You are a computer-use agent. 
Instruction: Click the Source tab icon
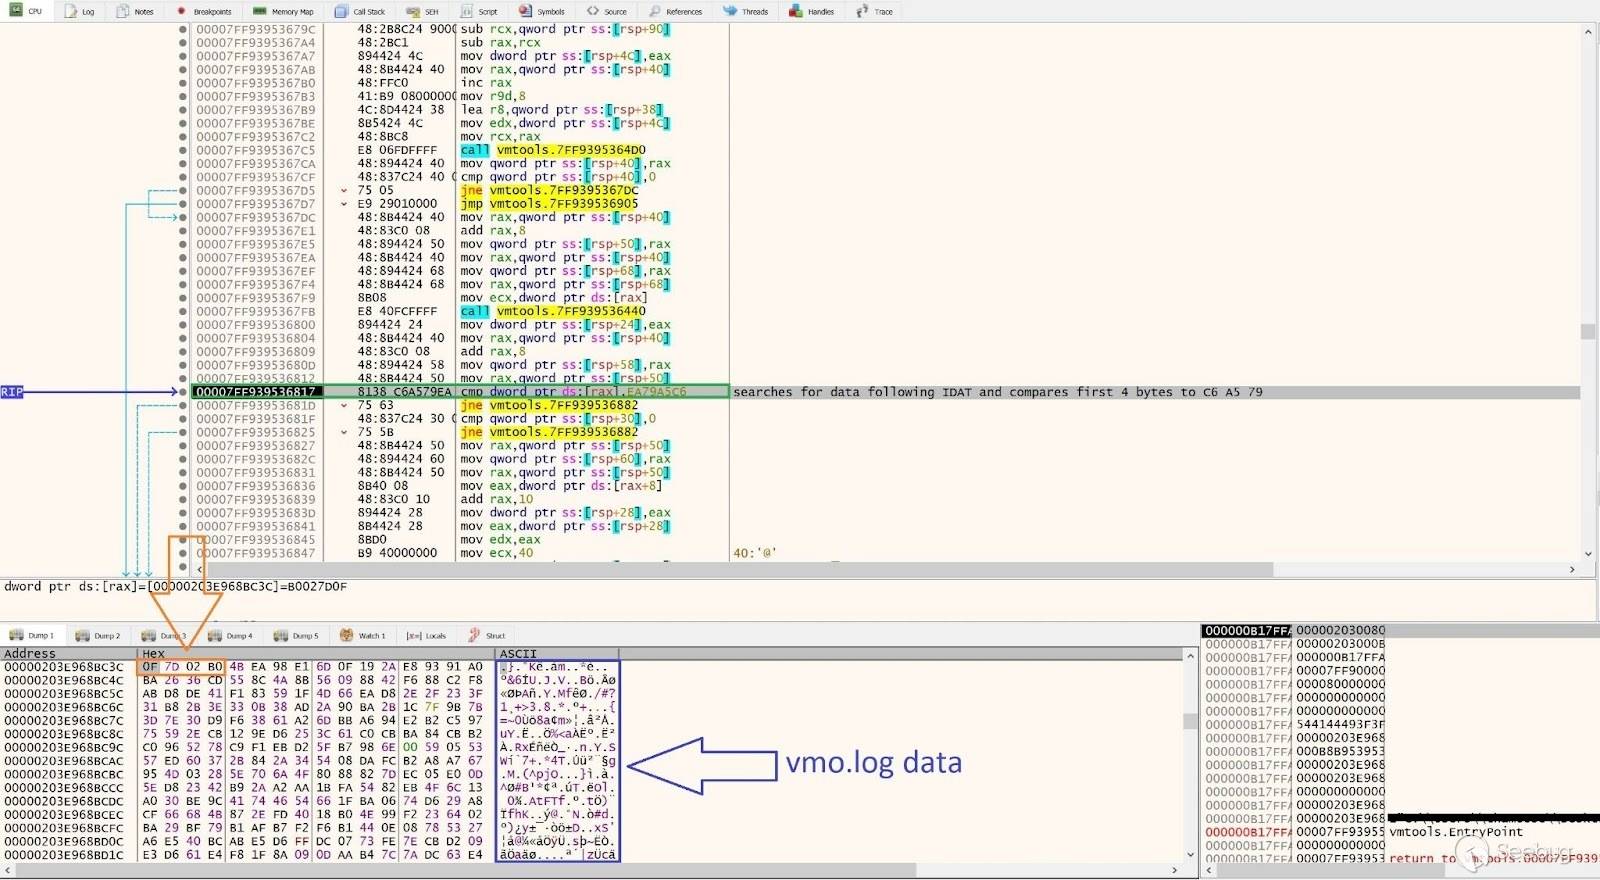[x=593, y=11]
